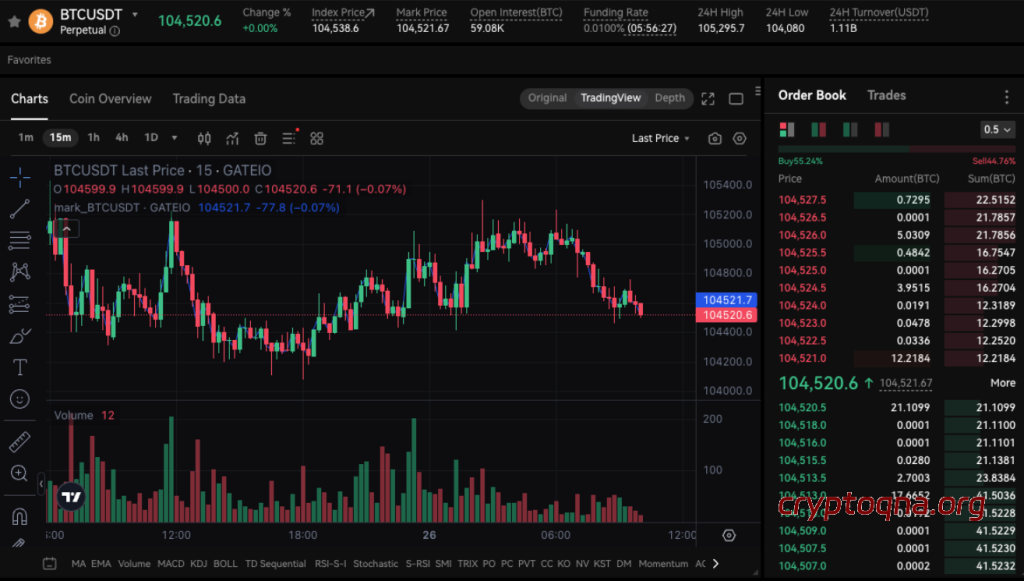Click the zoom in magnifier tool
Image resolution: width=1024 pixels, height=581 pixels.
click(x=19, y=473)
